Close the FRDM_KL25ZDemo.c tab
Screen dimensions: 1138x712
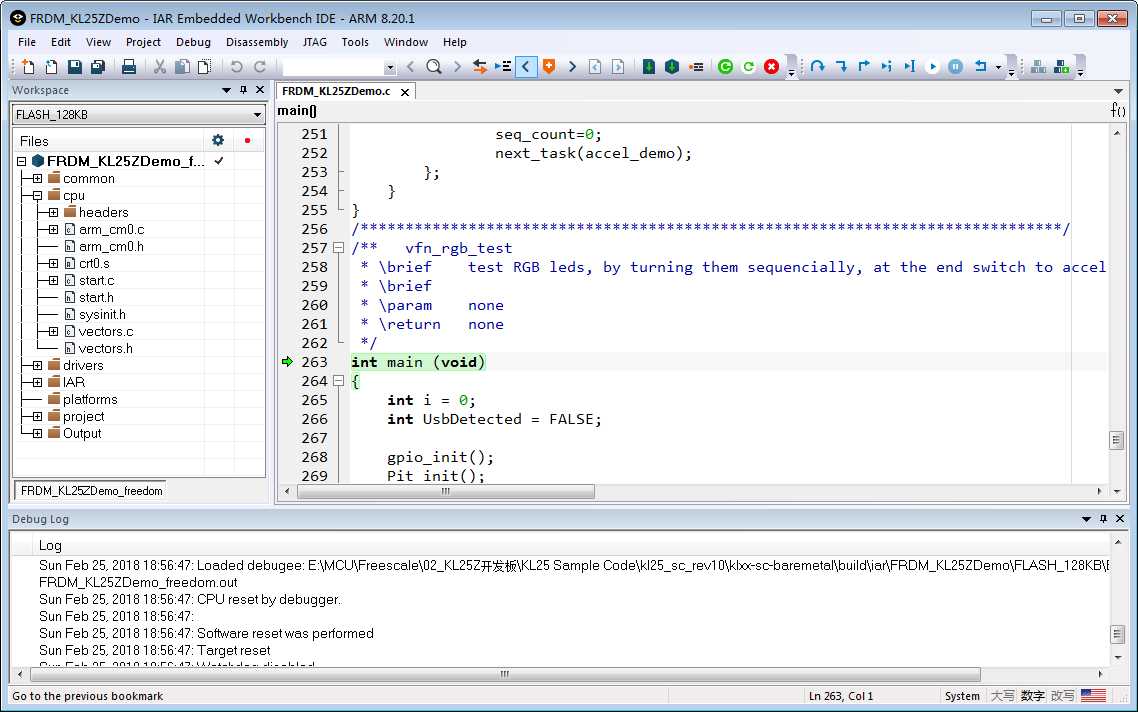coord(405,91)
